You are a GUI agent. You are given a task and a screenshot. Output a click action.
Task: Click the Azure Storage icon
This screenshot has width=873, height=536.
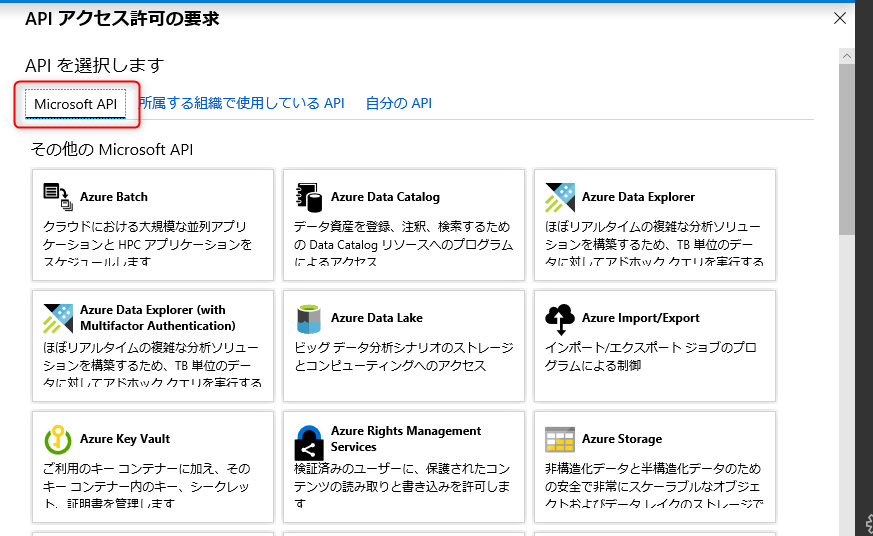pos(560,439)
